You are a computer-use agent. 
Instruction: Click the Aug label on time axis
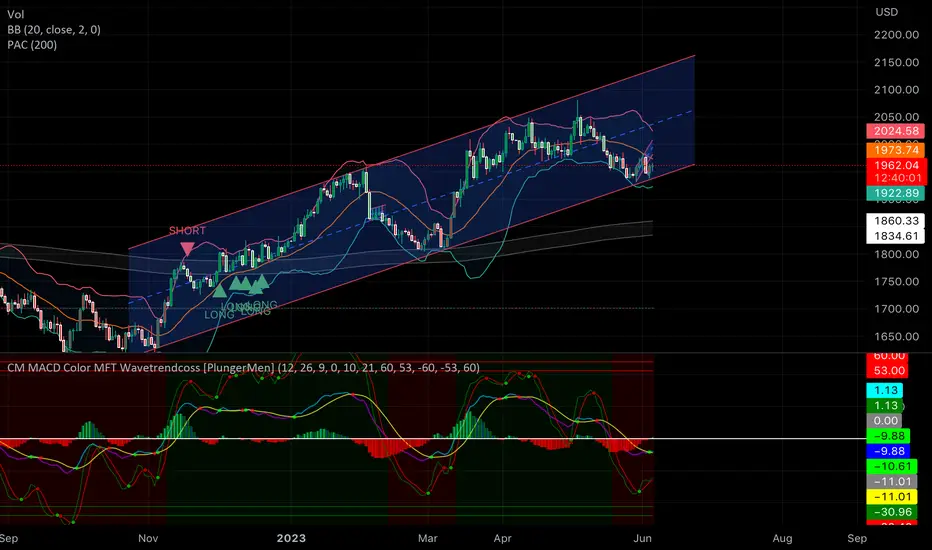tap(782, 538)
